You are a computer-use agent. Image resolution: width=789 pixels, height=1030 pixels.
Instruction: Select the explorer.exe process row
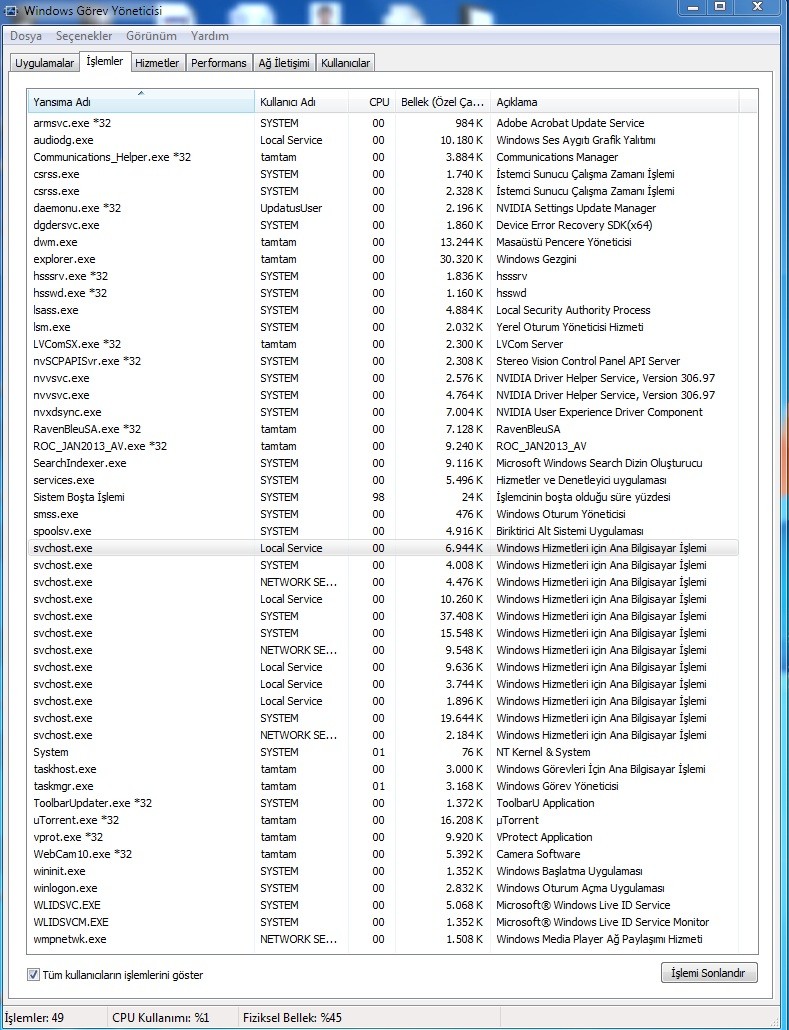point(64,259)
